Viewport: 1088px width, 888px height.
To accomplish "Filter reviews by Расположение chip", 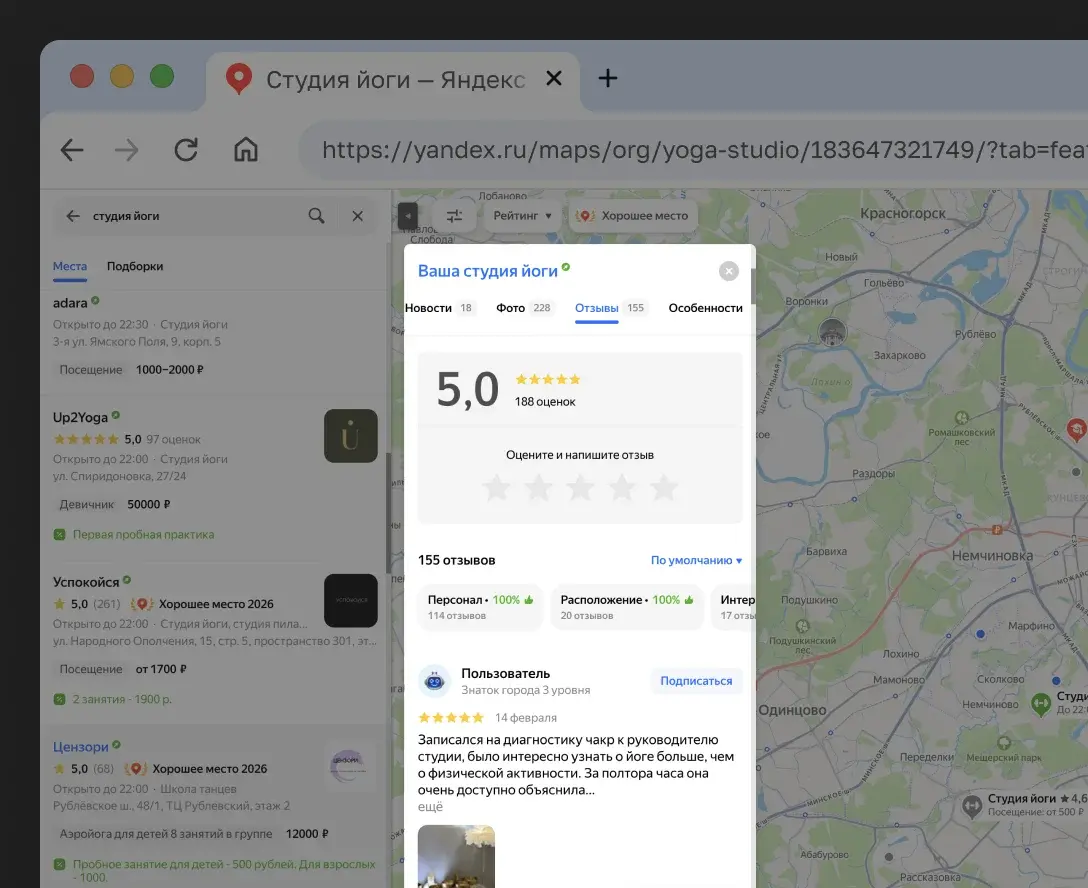I will click(627, 607).
